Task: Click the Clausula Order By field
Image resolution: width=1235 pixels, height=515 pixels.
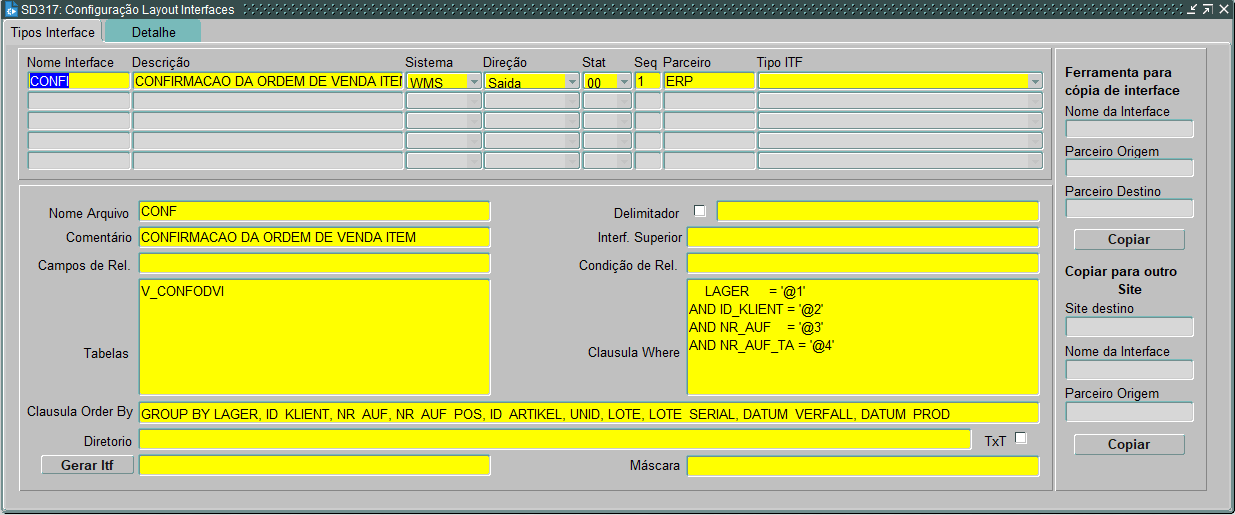Action: point(589,413)
